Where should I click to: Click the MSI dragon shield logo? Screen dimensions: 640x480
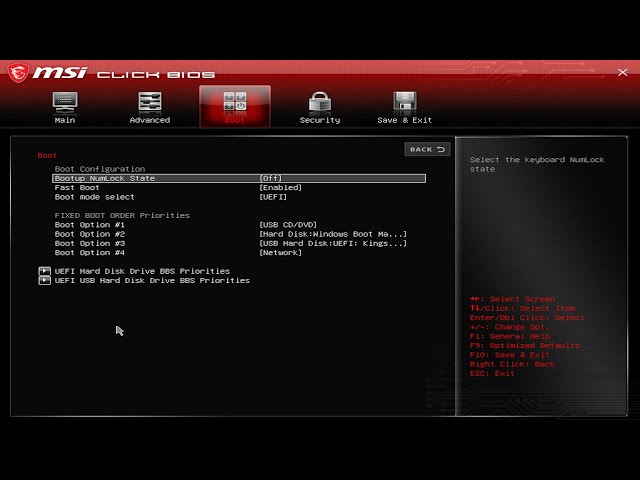point(18,73)
